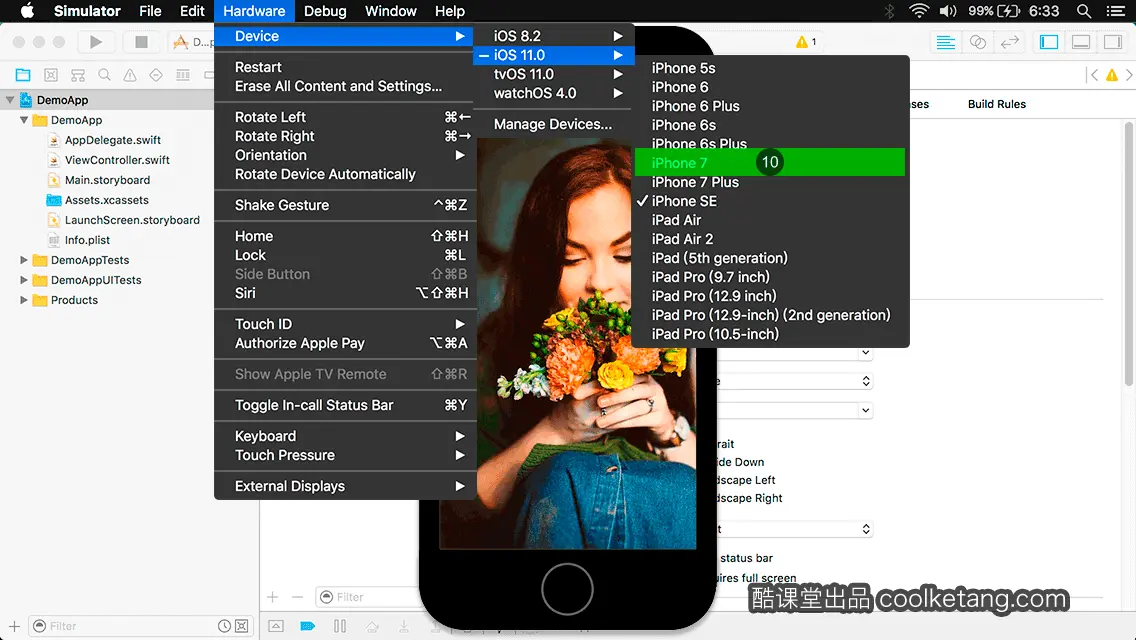Choose iPad Air 2 device
Viewport: 1136px width, 640px height.
point(769,239)
